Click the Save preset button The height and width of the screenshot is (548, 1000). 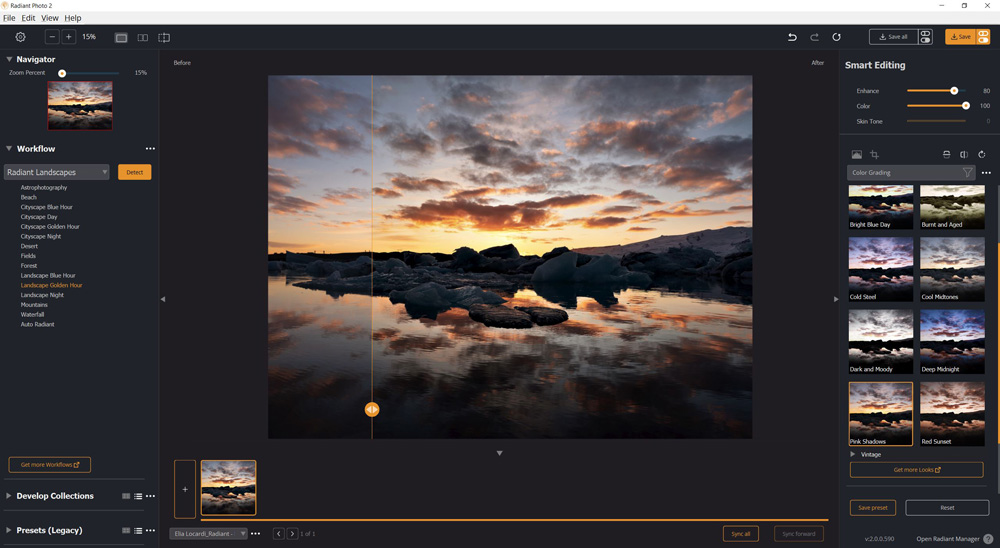[x=872, y=508]
